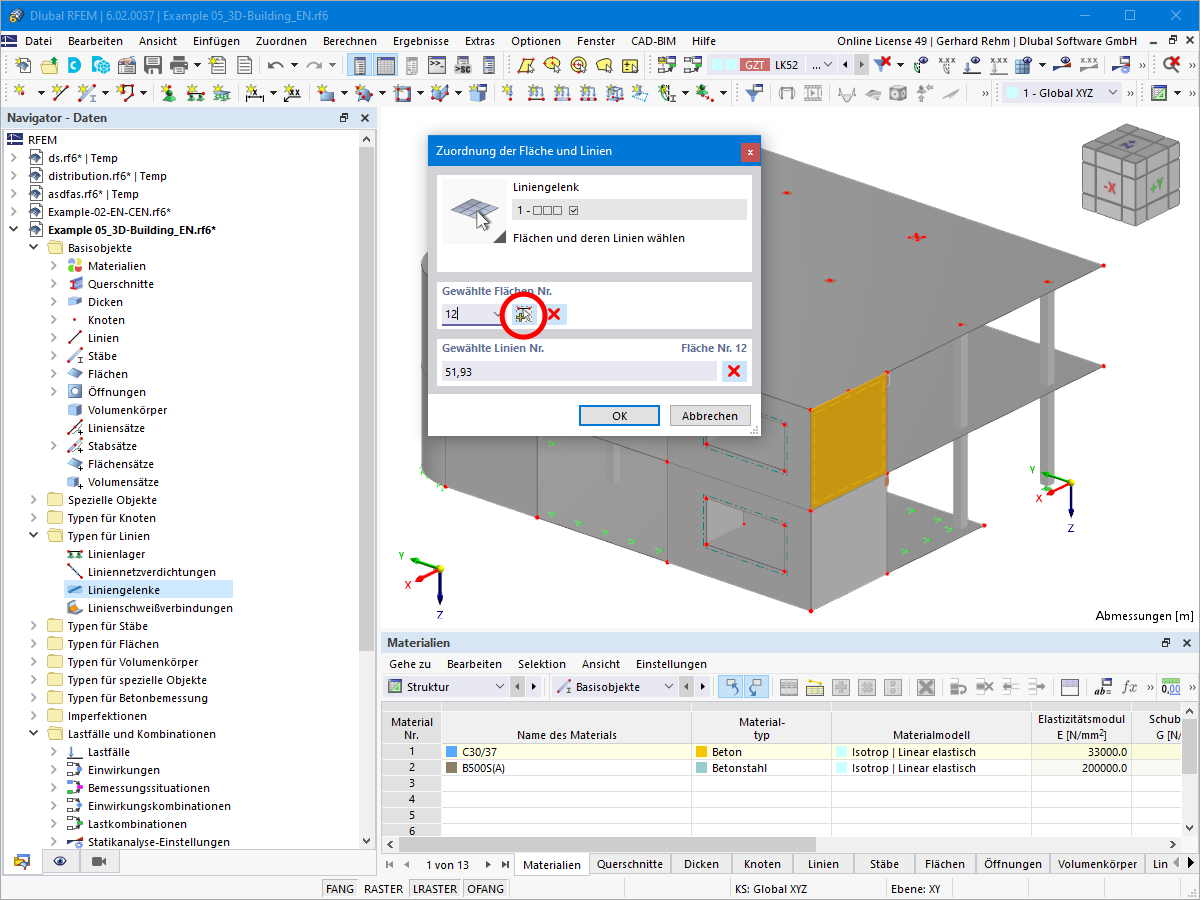
Task: Click the Redo arrow in the toolbar
Action: click(314, 65)
